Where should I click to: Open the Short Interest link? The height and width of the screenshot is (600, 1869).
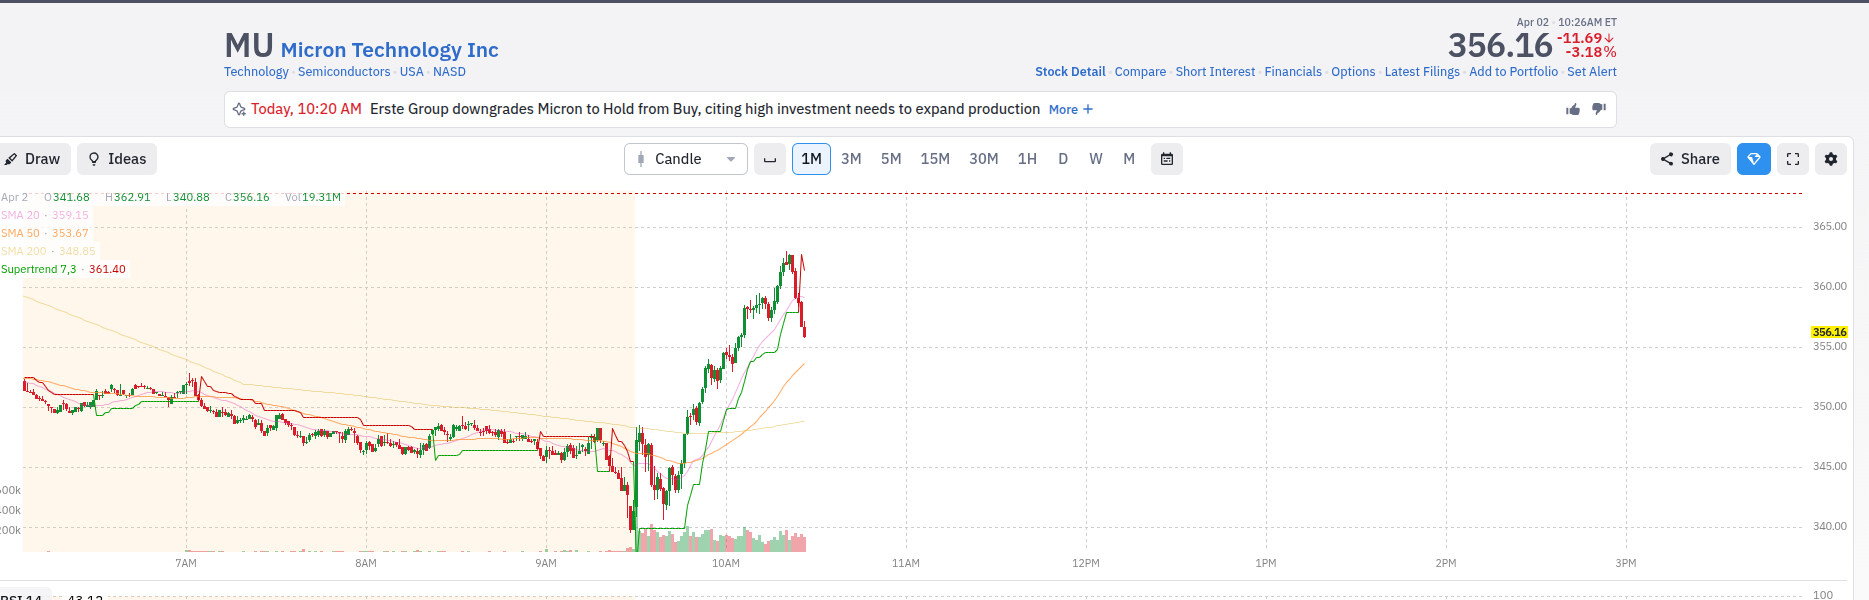tap(1215, 72)
